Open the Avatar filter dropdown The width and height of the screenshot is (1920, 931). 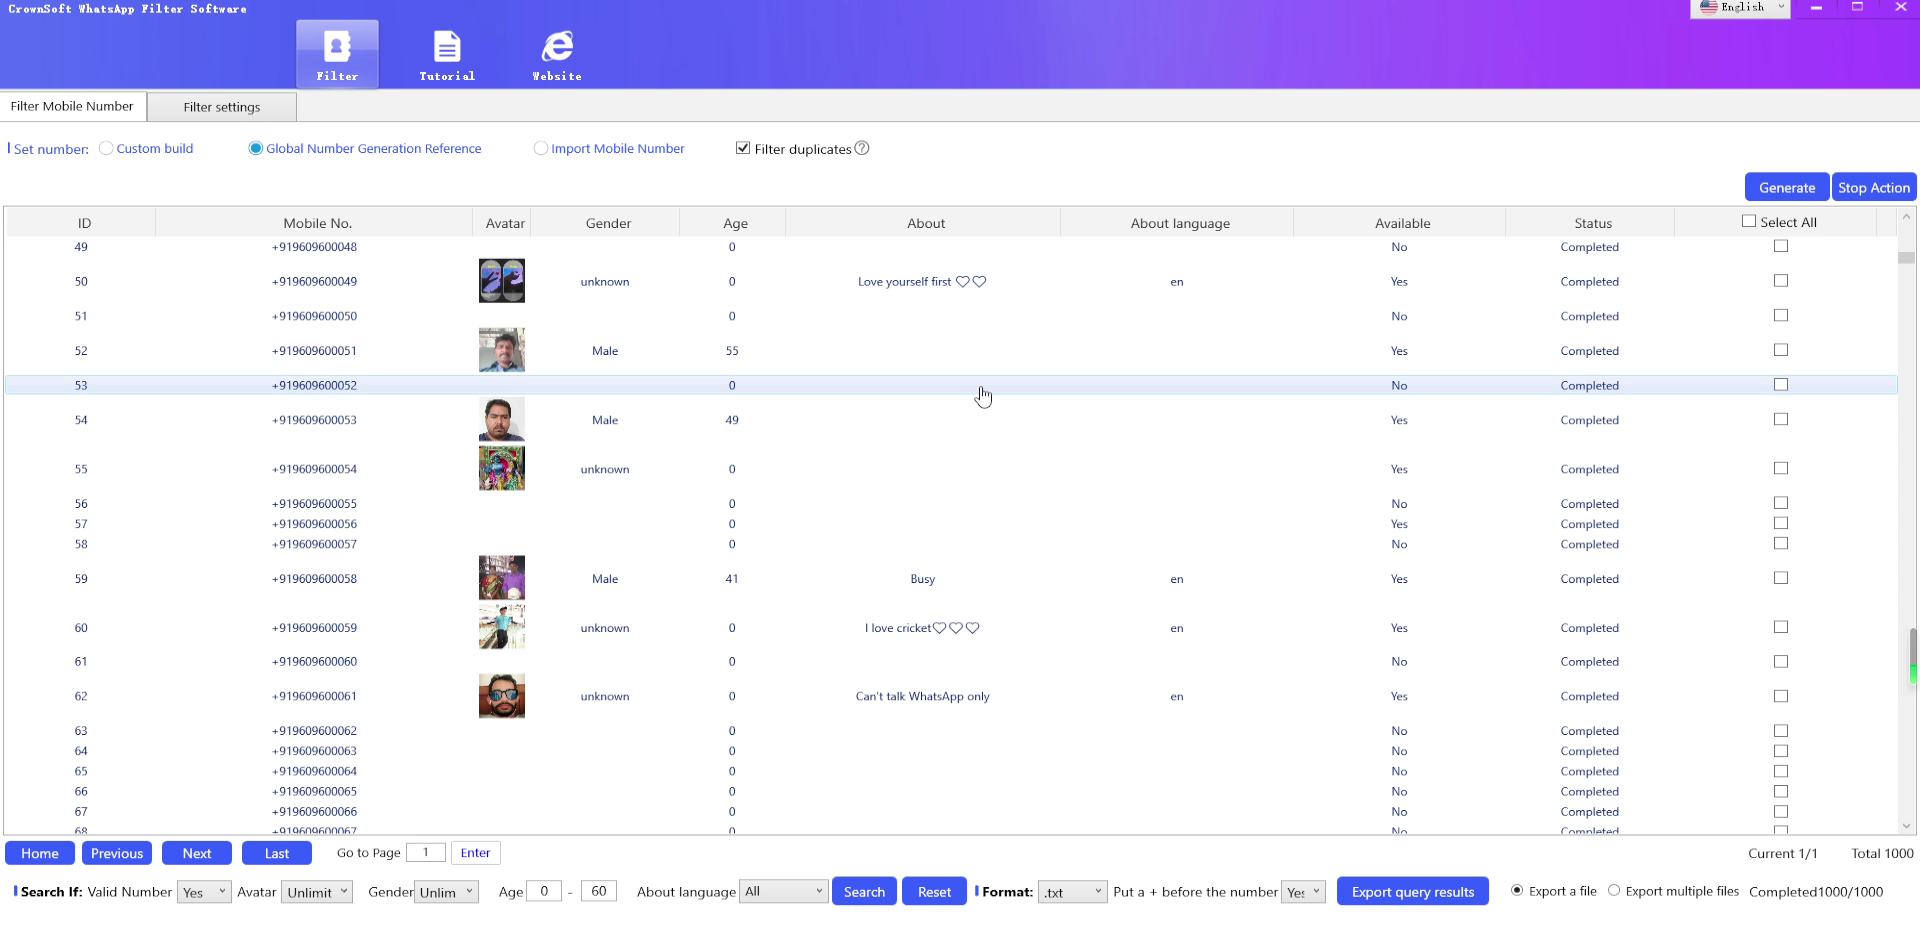[x=317, y=892]
